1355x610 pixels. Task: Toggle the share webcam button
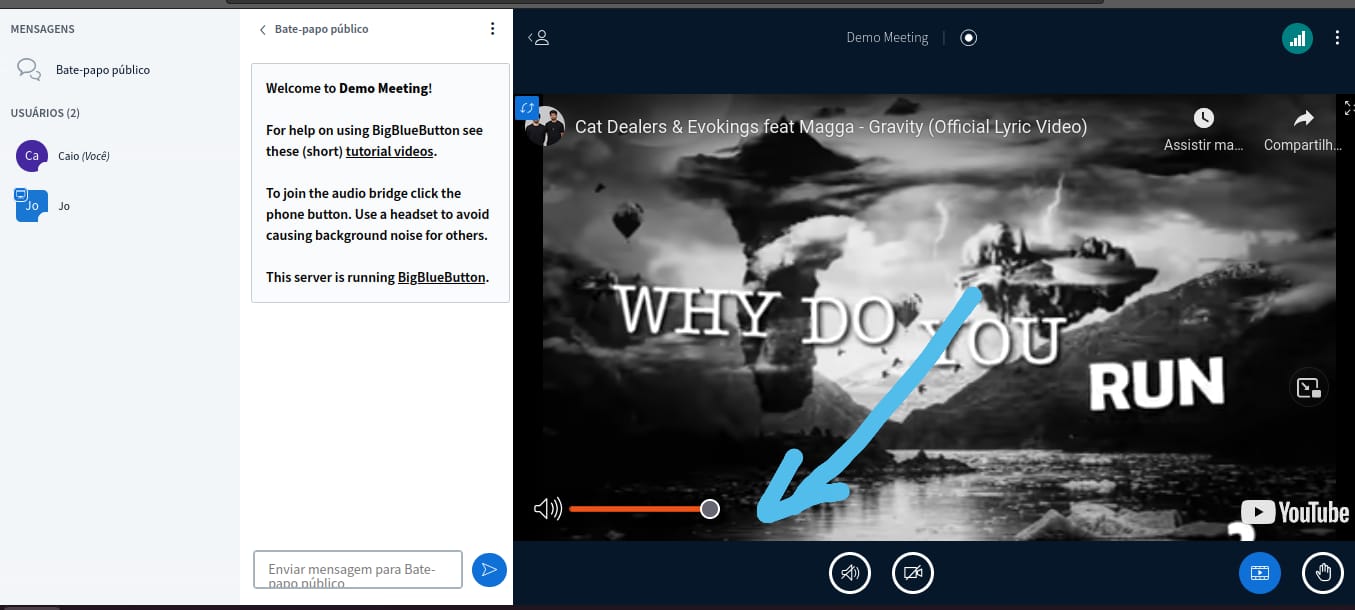click(912, 573)
